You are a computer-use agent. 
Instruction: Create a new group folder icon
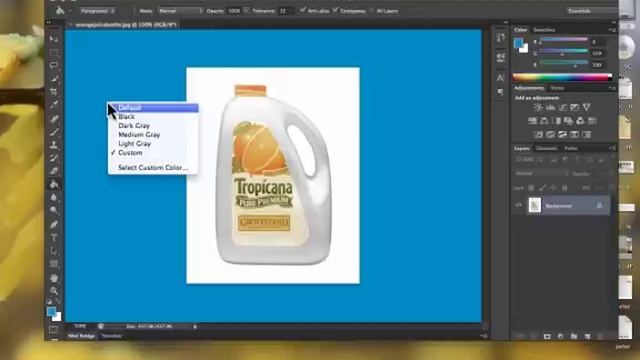pos(574,336)
